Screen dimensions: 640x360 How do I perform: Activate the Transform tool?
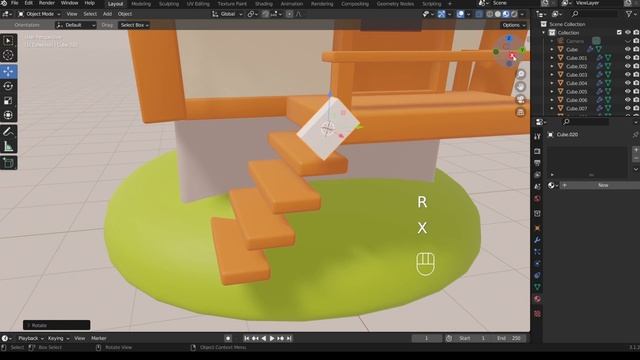pos(8,115)
